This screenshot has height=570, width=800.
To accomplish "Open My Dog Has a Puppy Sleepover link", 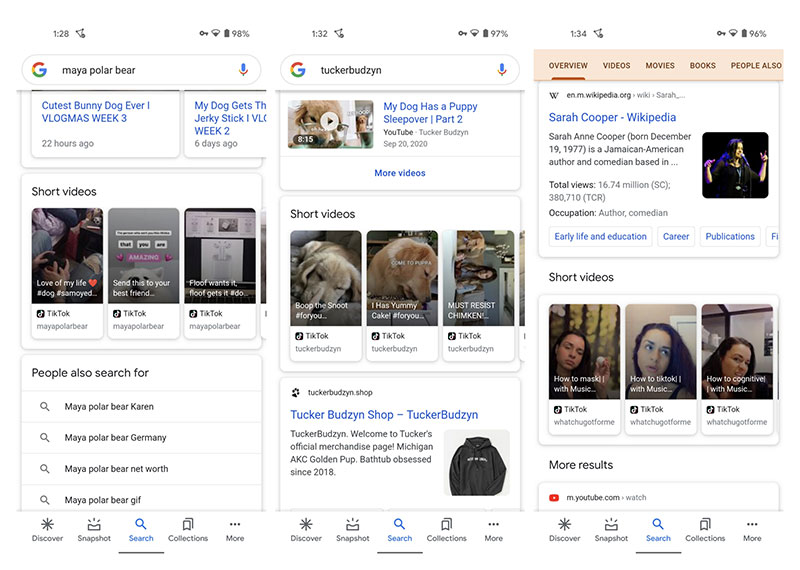I will 430,113.
